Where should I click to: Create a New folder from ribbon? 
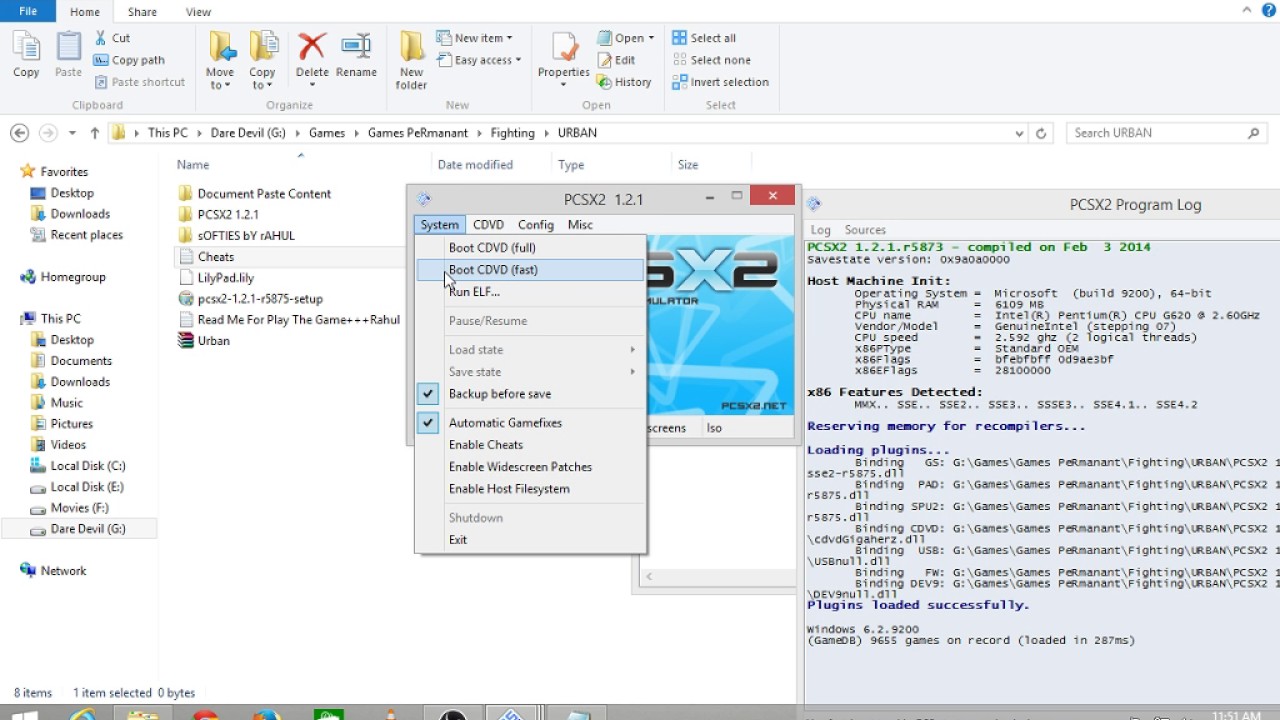coord(411,60)
